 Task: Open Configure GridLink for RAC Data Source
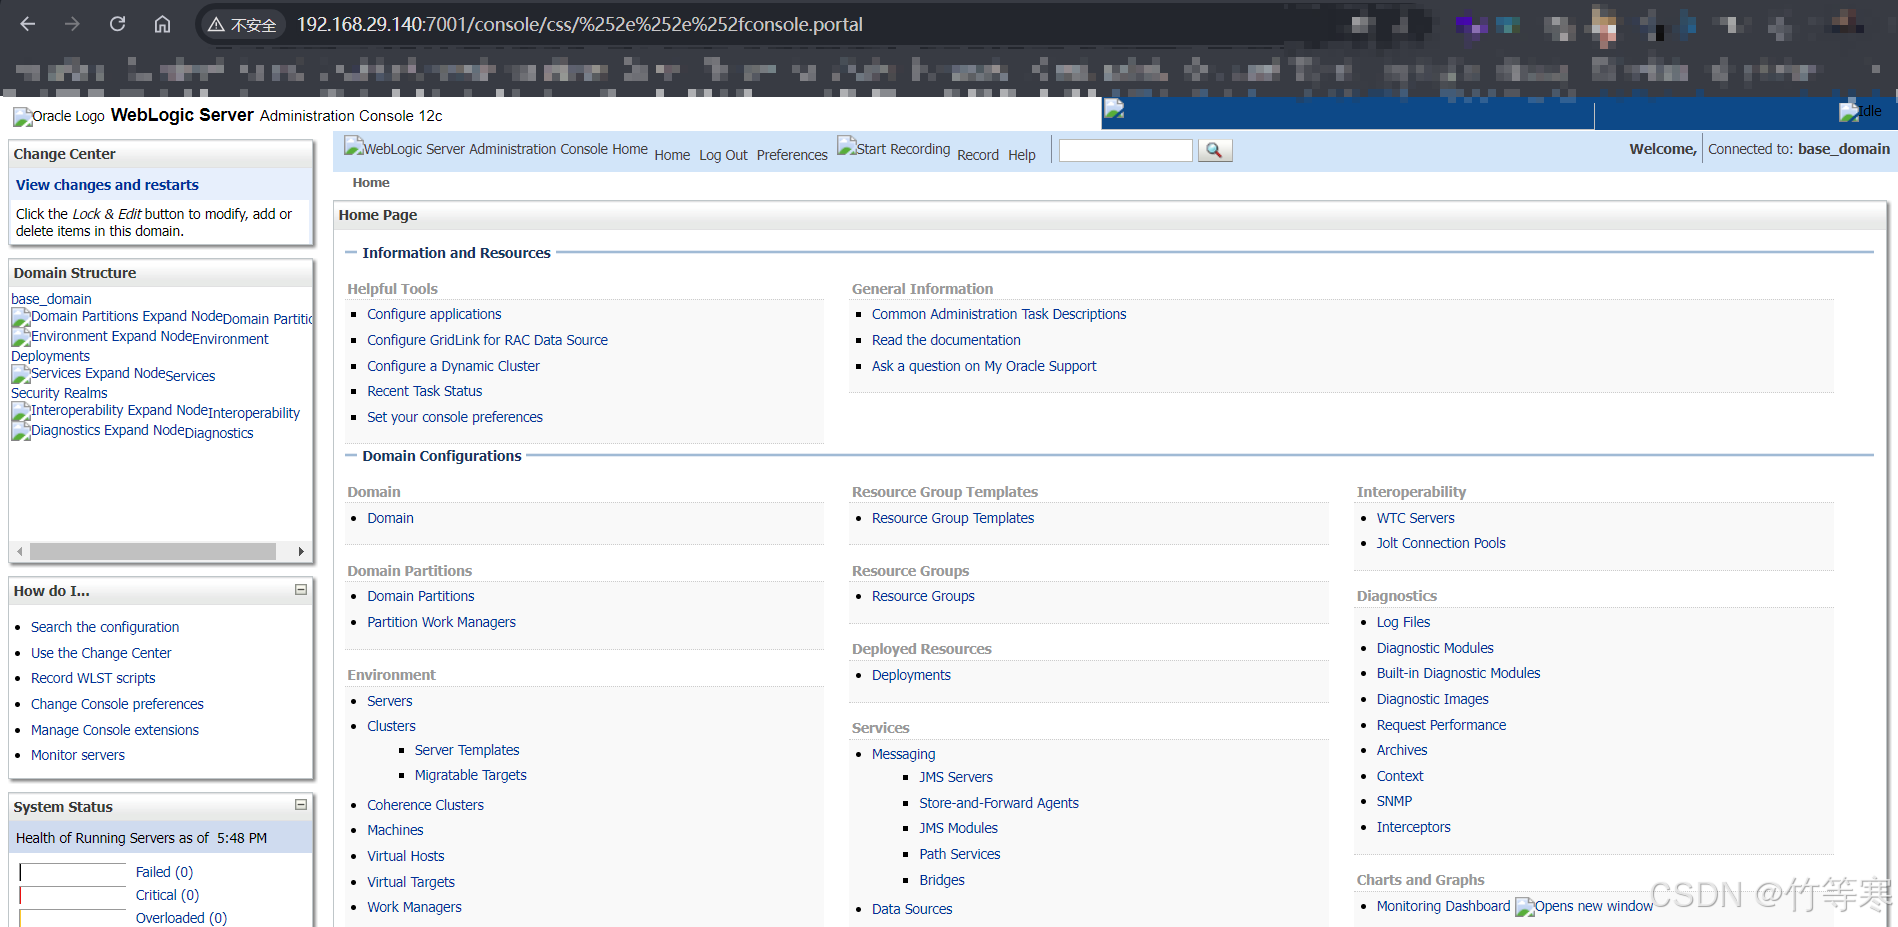pyautogui.click(x=487, y=340)
